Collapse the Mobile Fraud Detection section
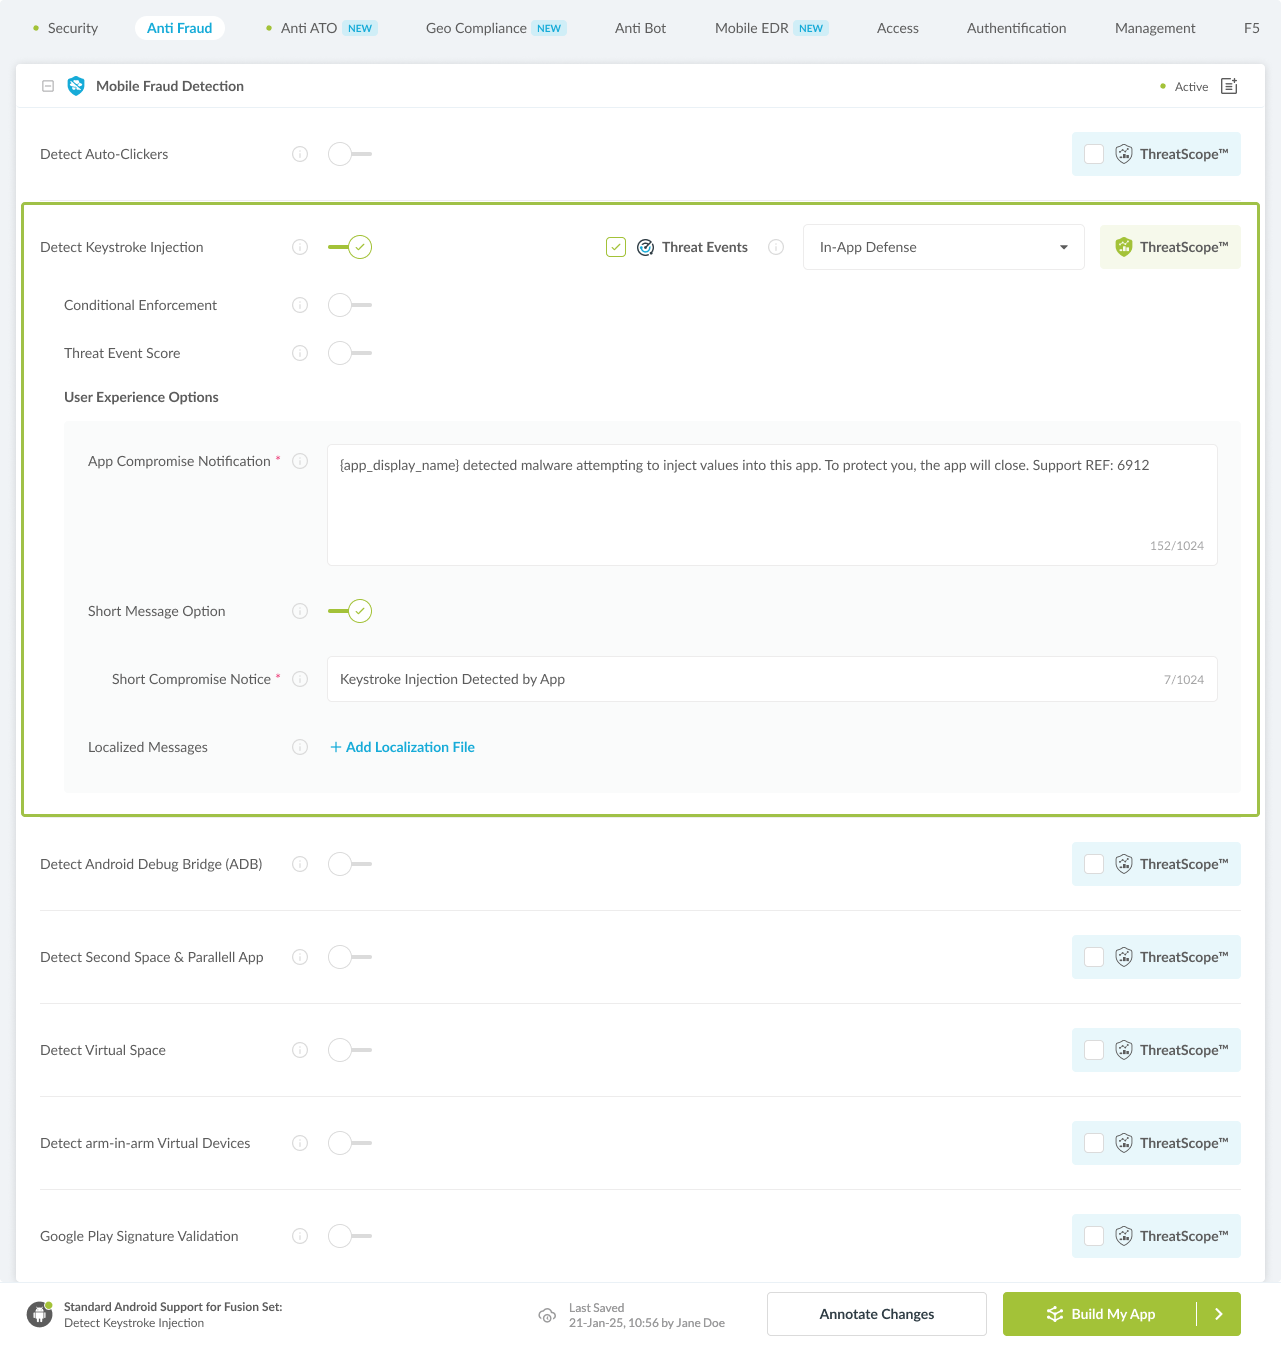The height and width of the screenshot is (1346, 1281). click(x=47, y=86)
